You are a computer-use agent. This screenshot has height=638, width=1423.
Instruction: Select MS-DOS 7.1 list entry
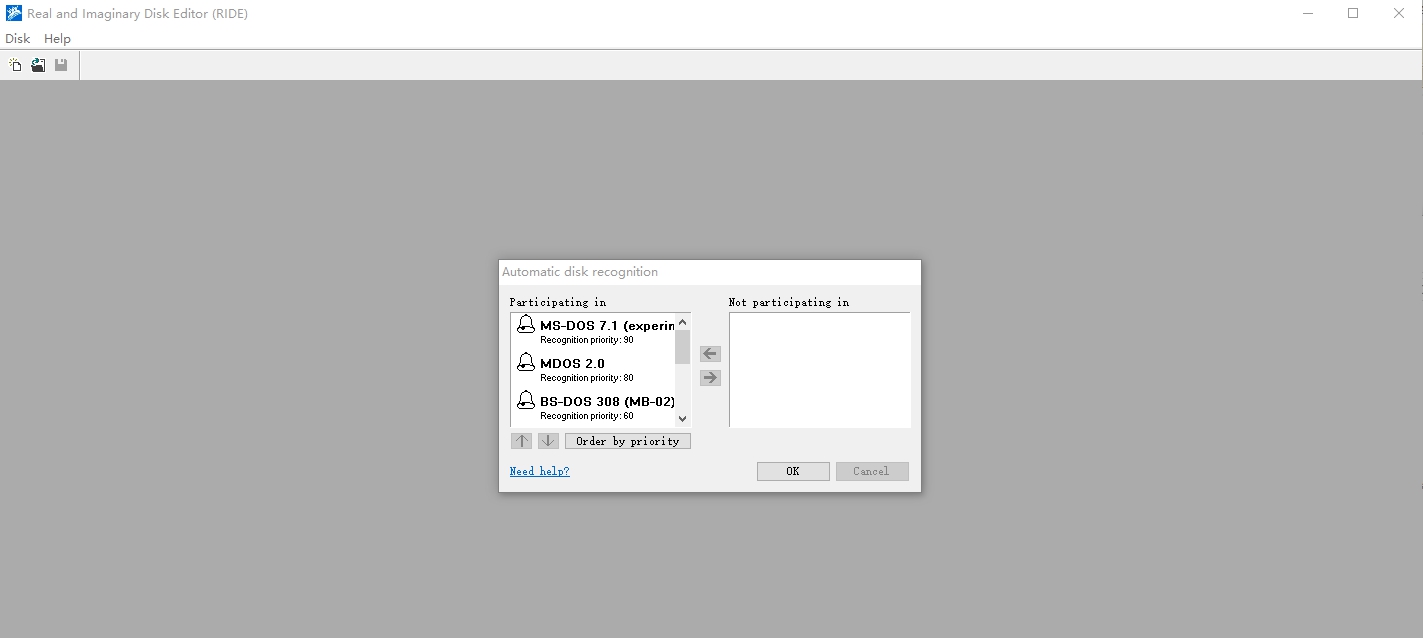point(593,332)
